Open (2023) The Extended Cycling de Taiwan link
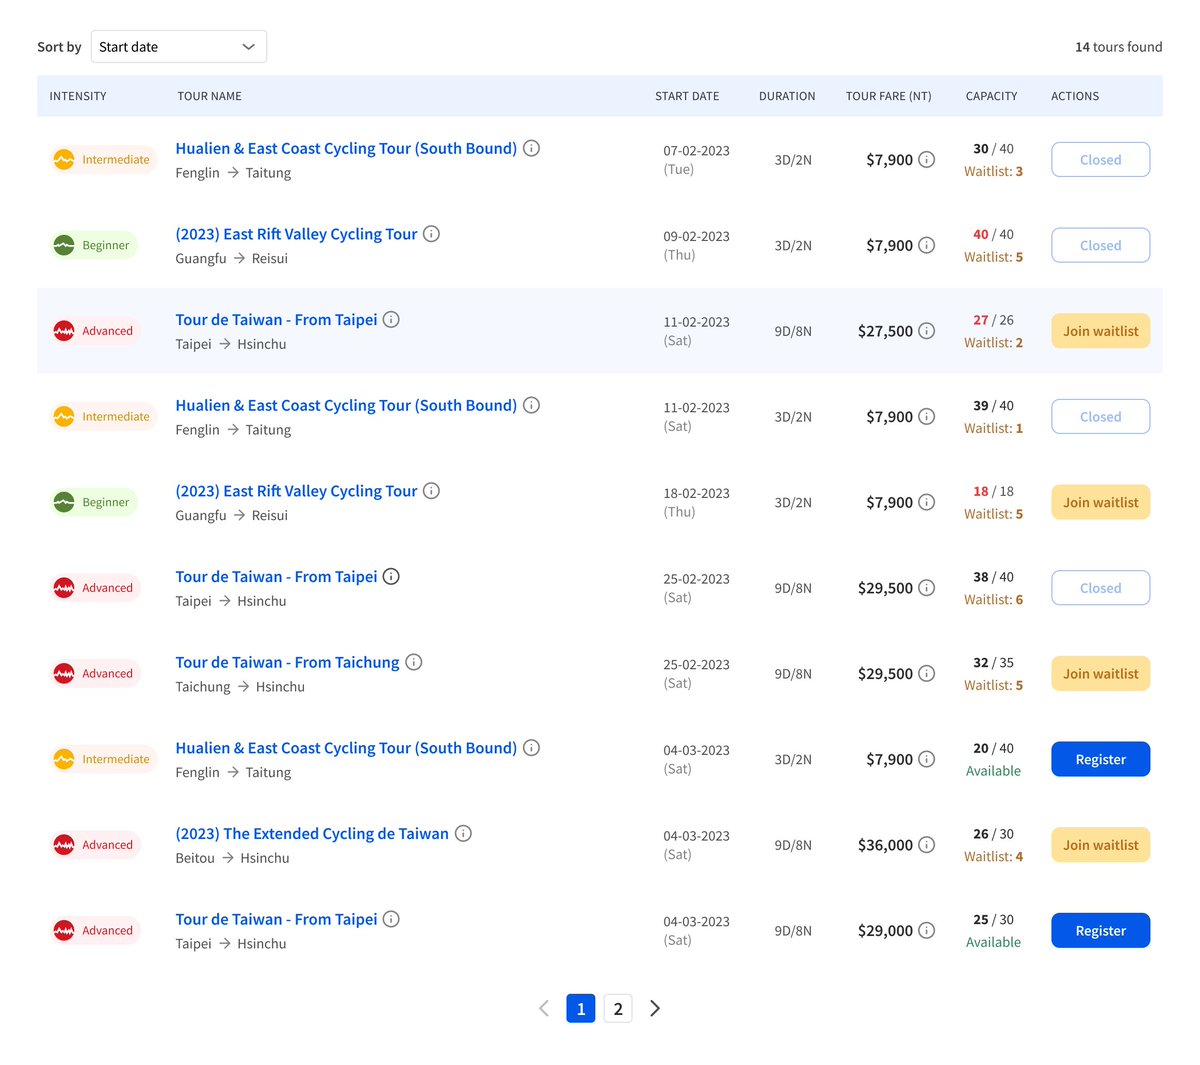Image resolution: width=1200 pixels, height=1065 pixels. coord(312,833)
